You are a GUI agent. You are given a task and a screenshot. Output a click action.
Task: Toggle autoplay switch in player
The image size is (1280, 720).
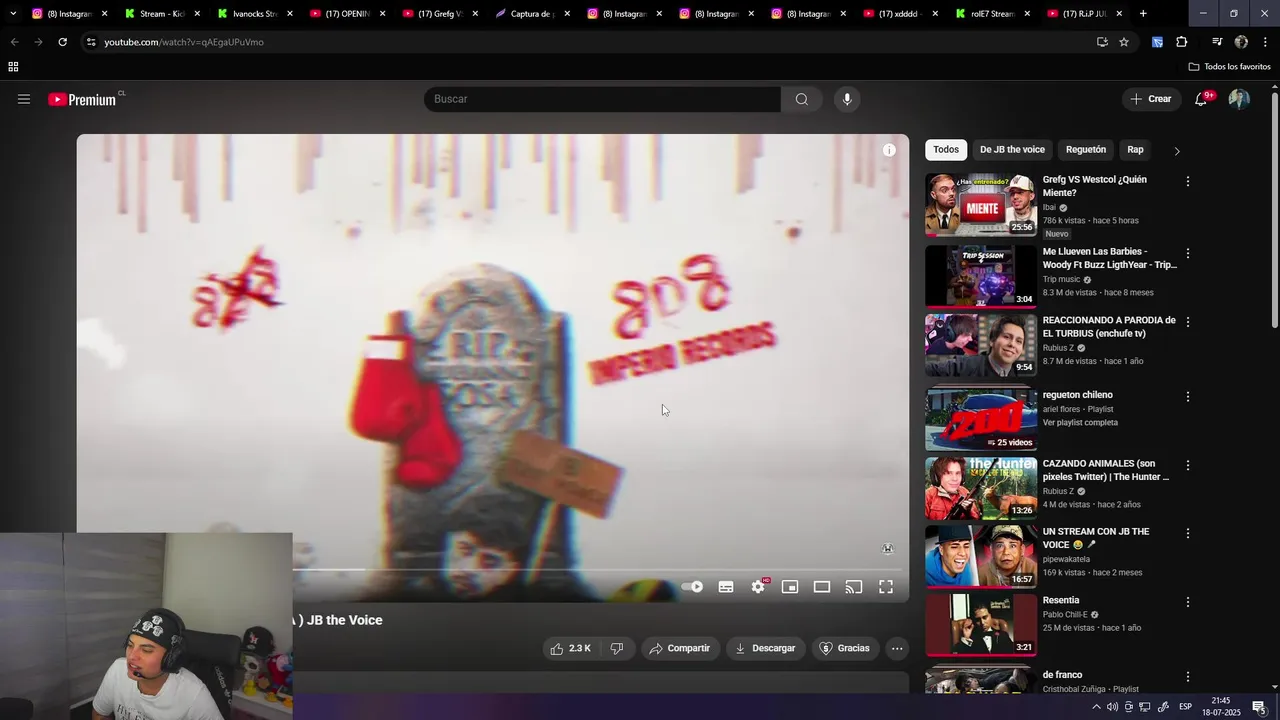coord(692,587)
